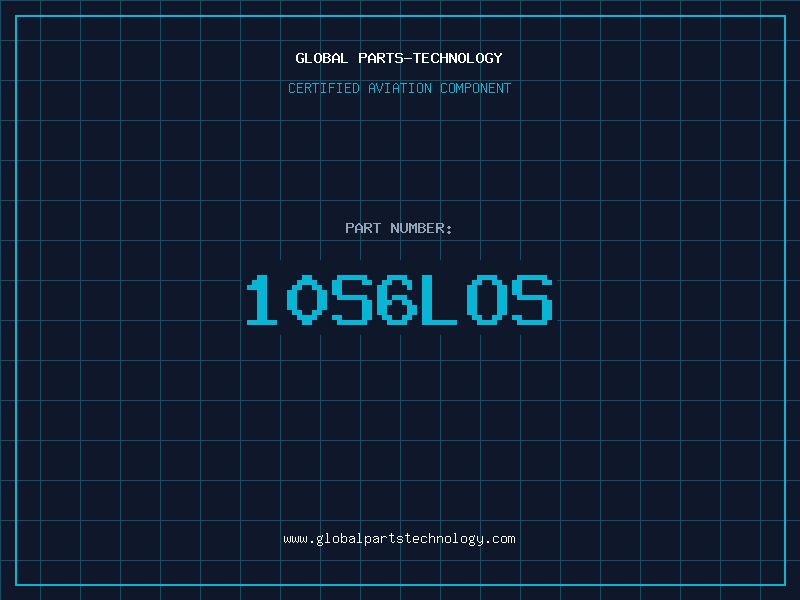Click the .com ending of the URL
The image size is (800, 600).
(x=499, y=539)
